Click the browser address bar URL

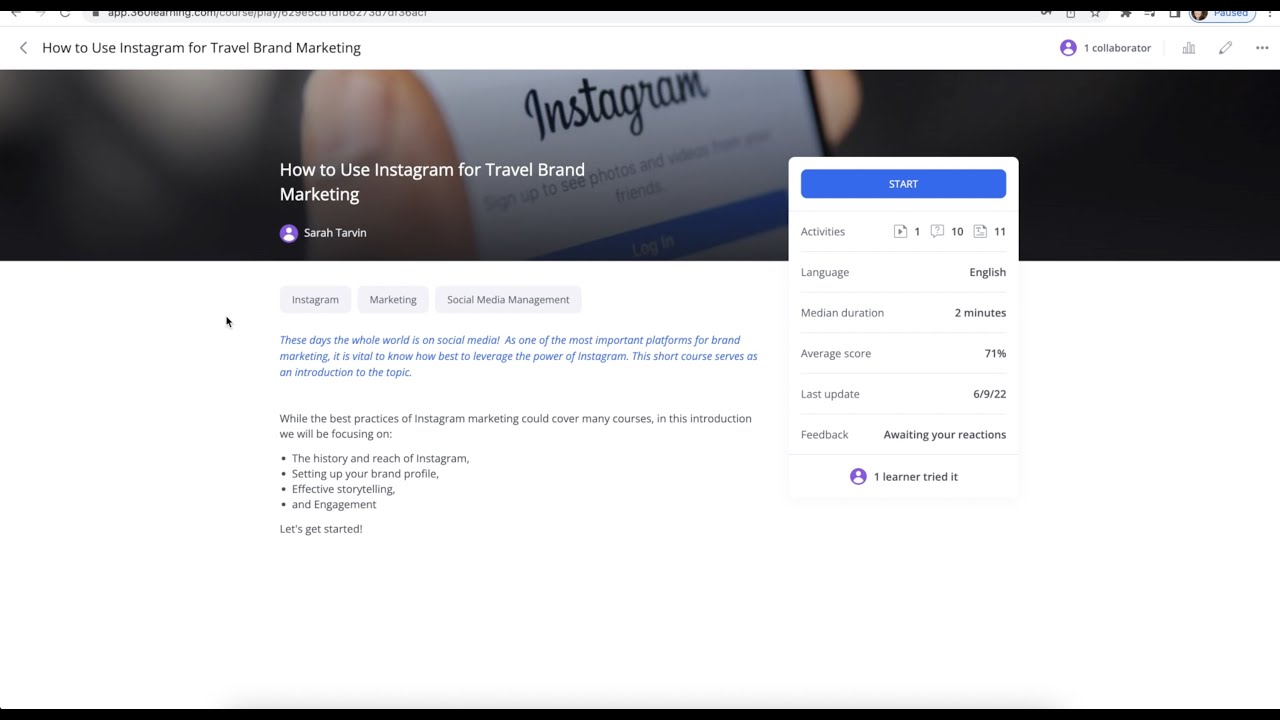coord(267,12)
